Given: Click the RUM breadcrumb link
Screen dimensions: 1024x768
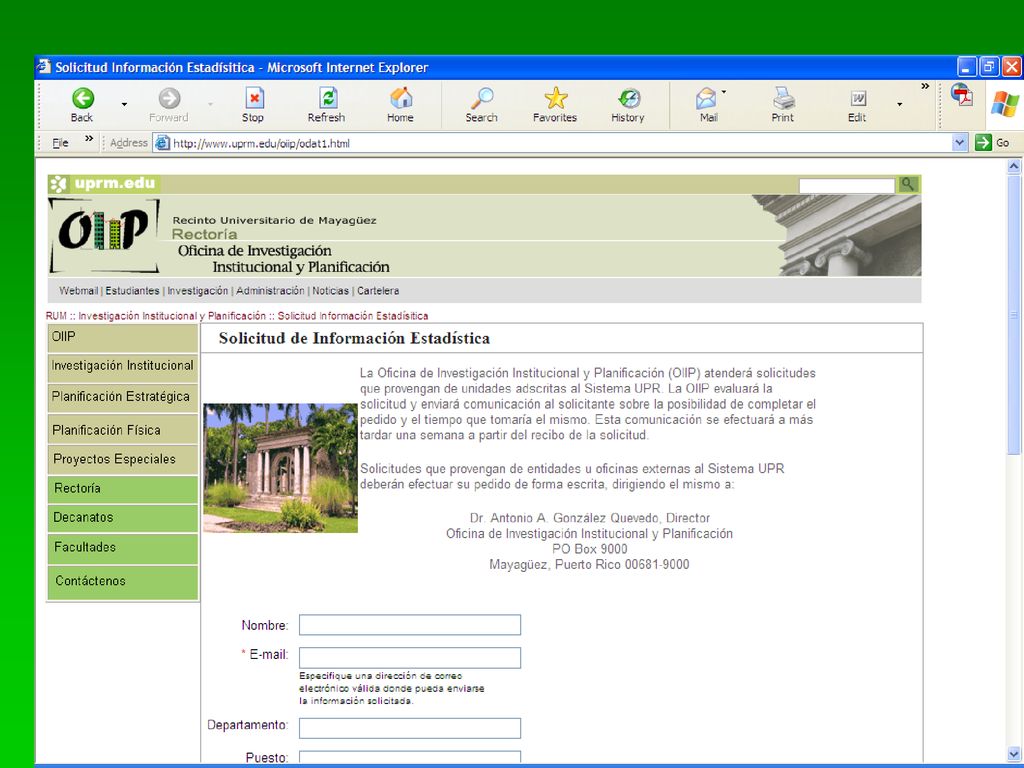Looking at the screenshot, I should (56, 316).
